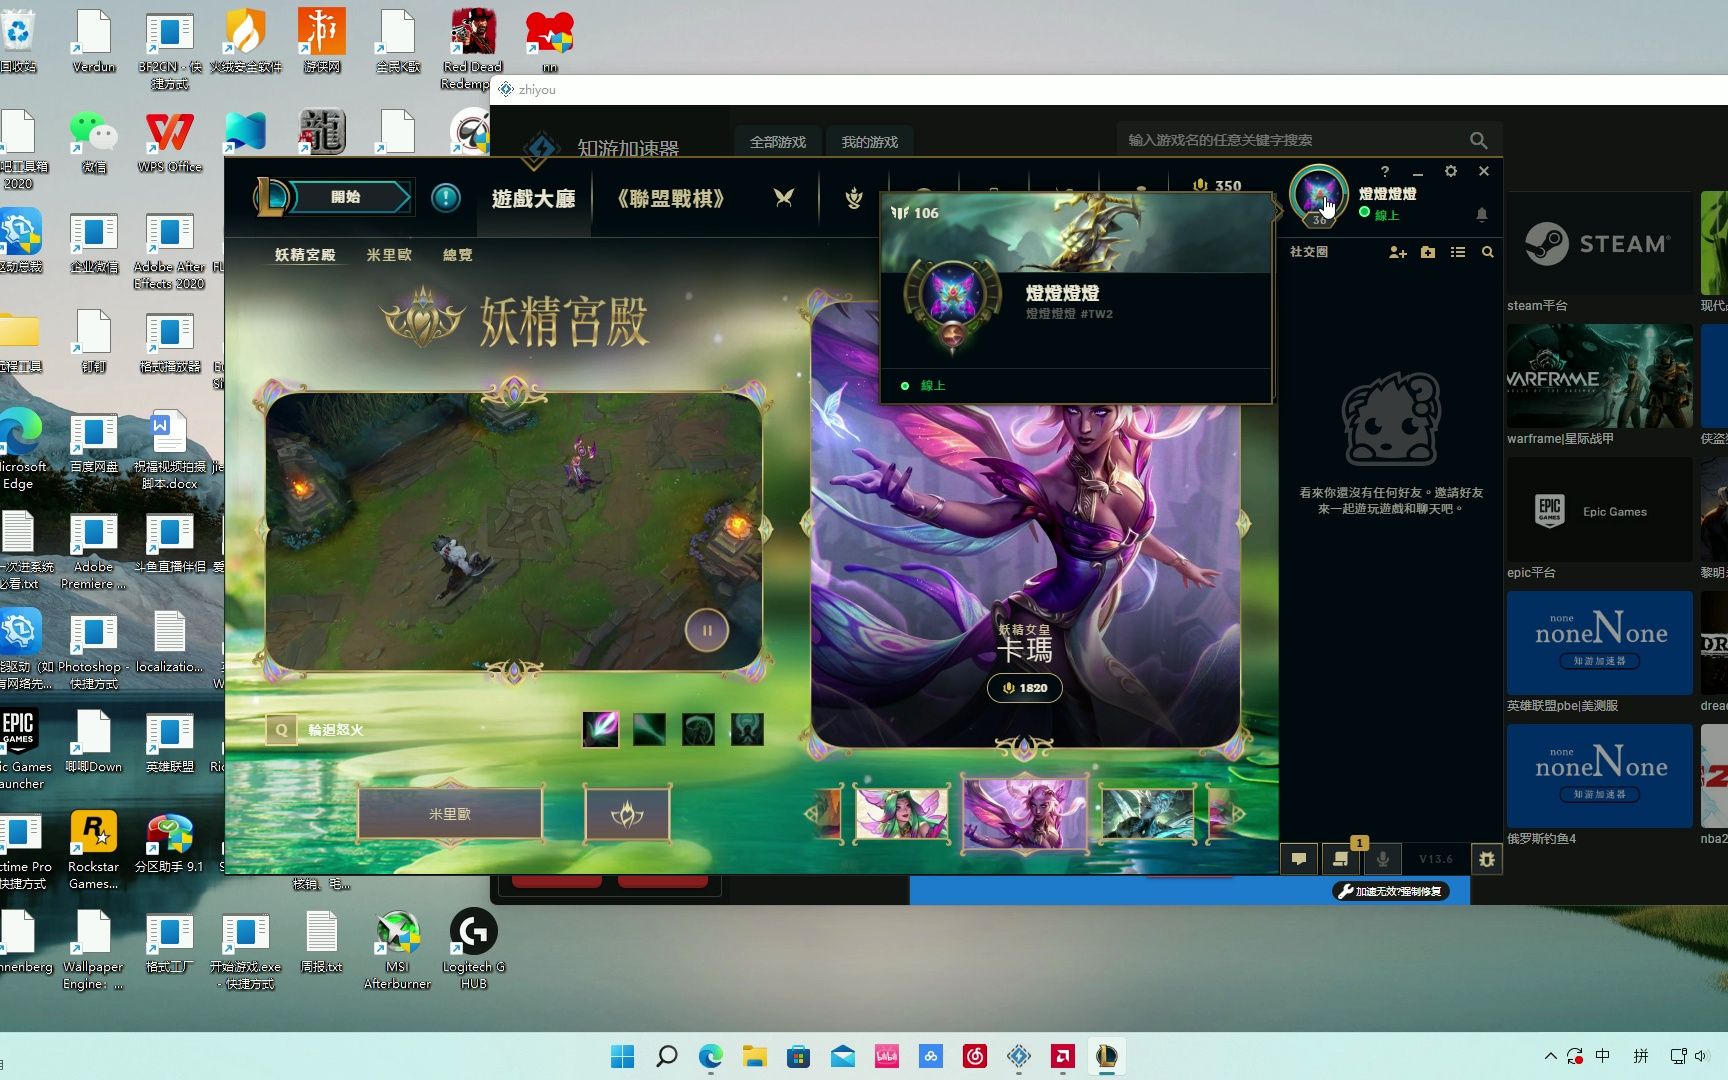Viewport: 1728px width, 1080px height.
Task: Open the 我的游戏 tab in zhiyou window
Action: click(870, 142)
